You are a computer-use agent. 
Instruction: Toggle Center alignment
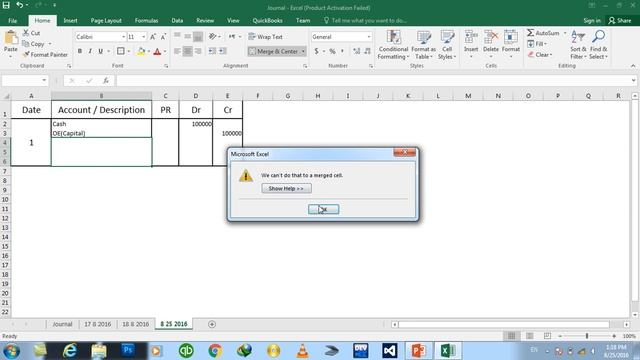(187, 51)
